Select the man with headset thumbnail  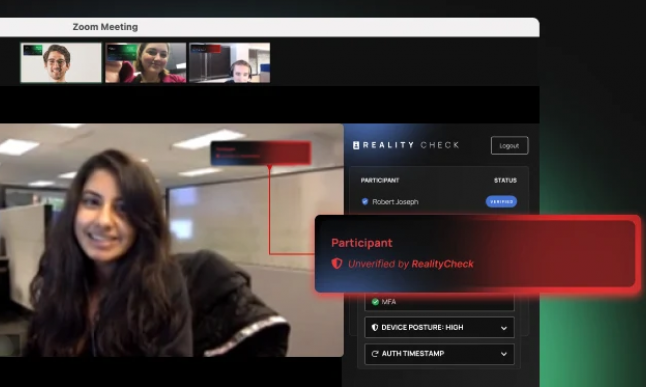tap(229, 63)
